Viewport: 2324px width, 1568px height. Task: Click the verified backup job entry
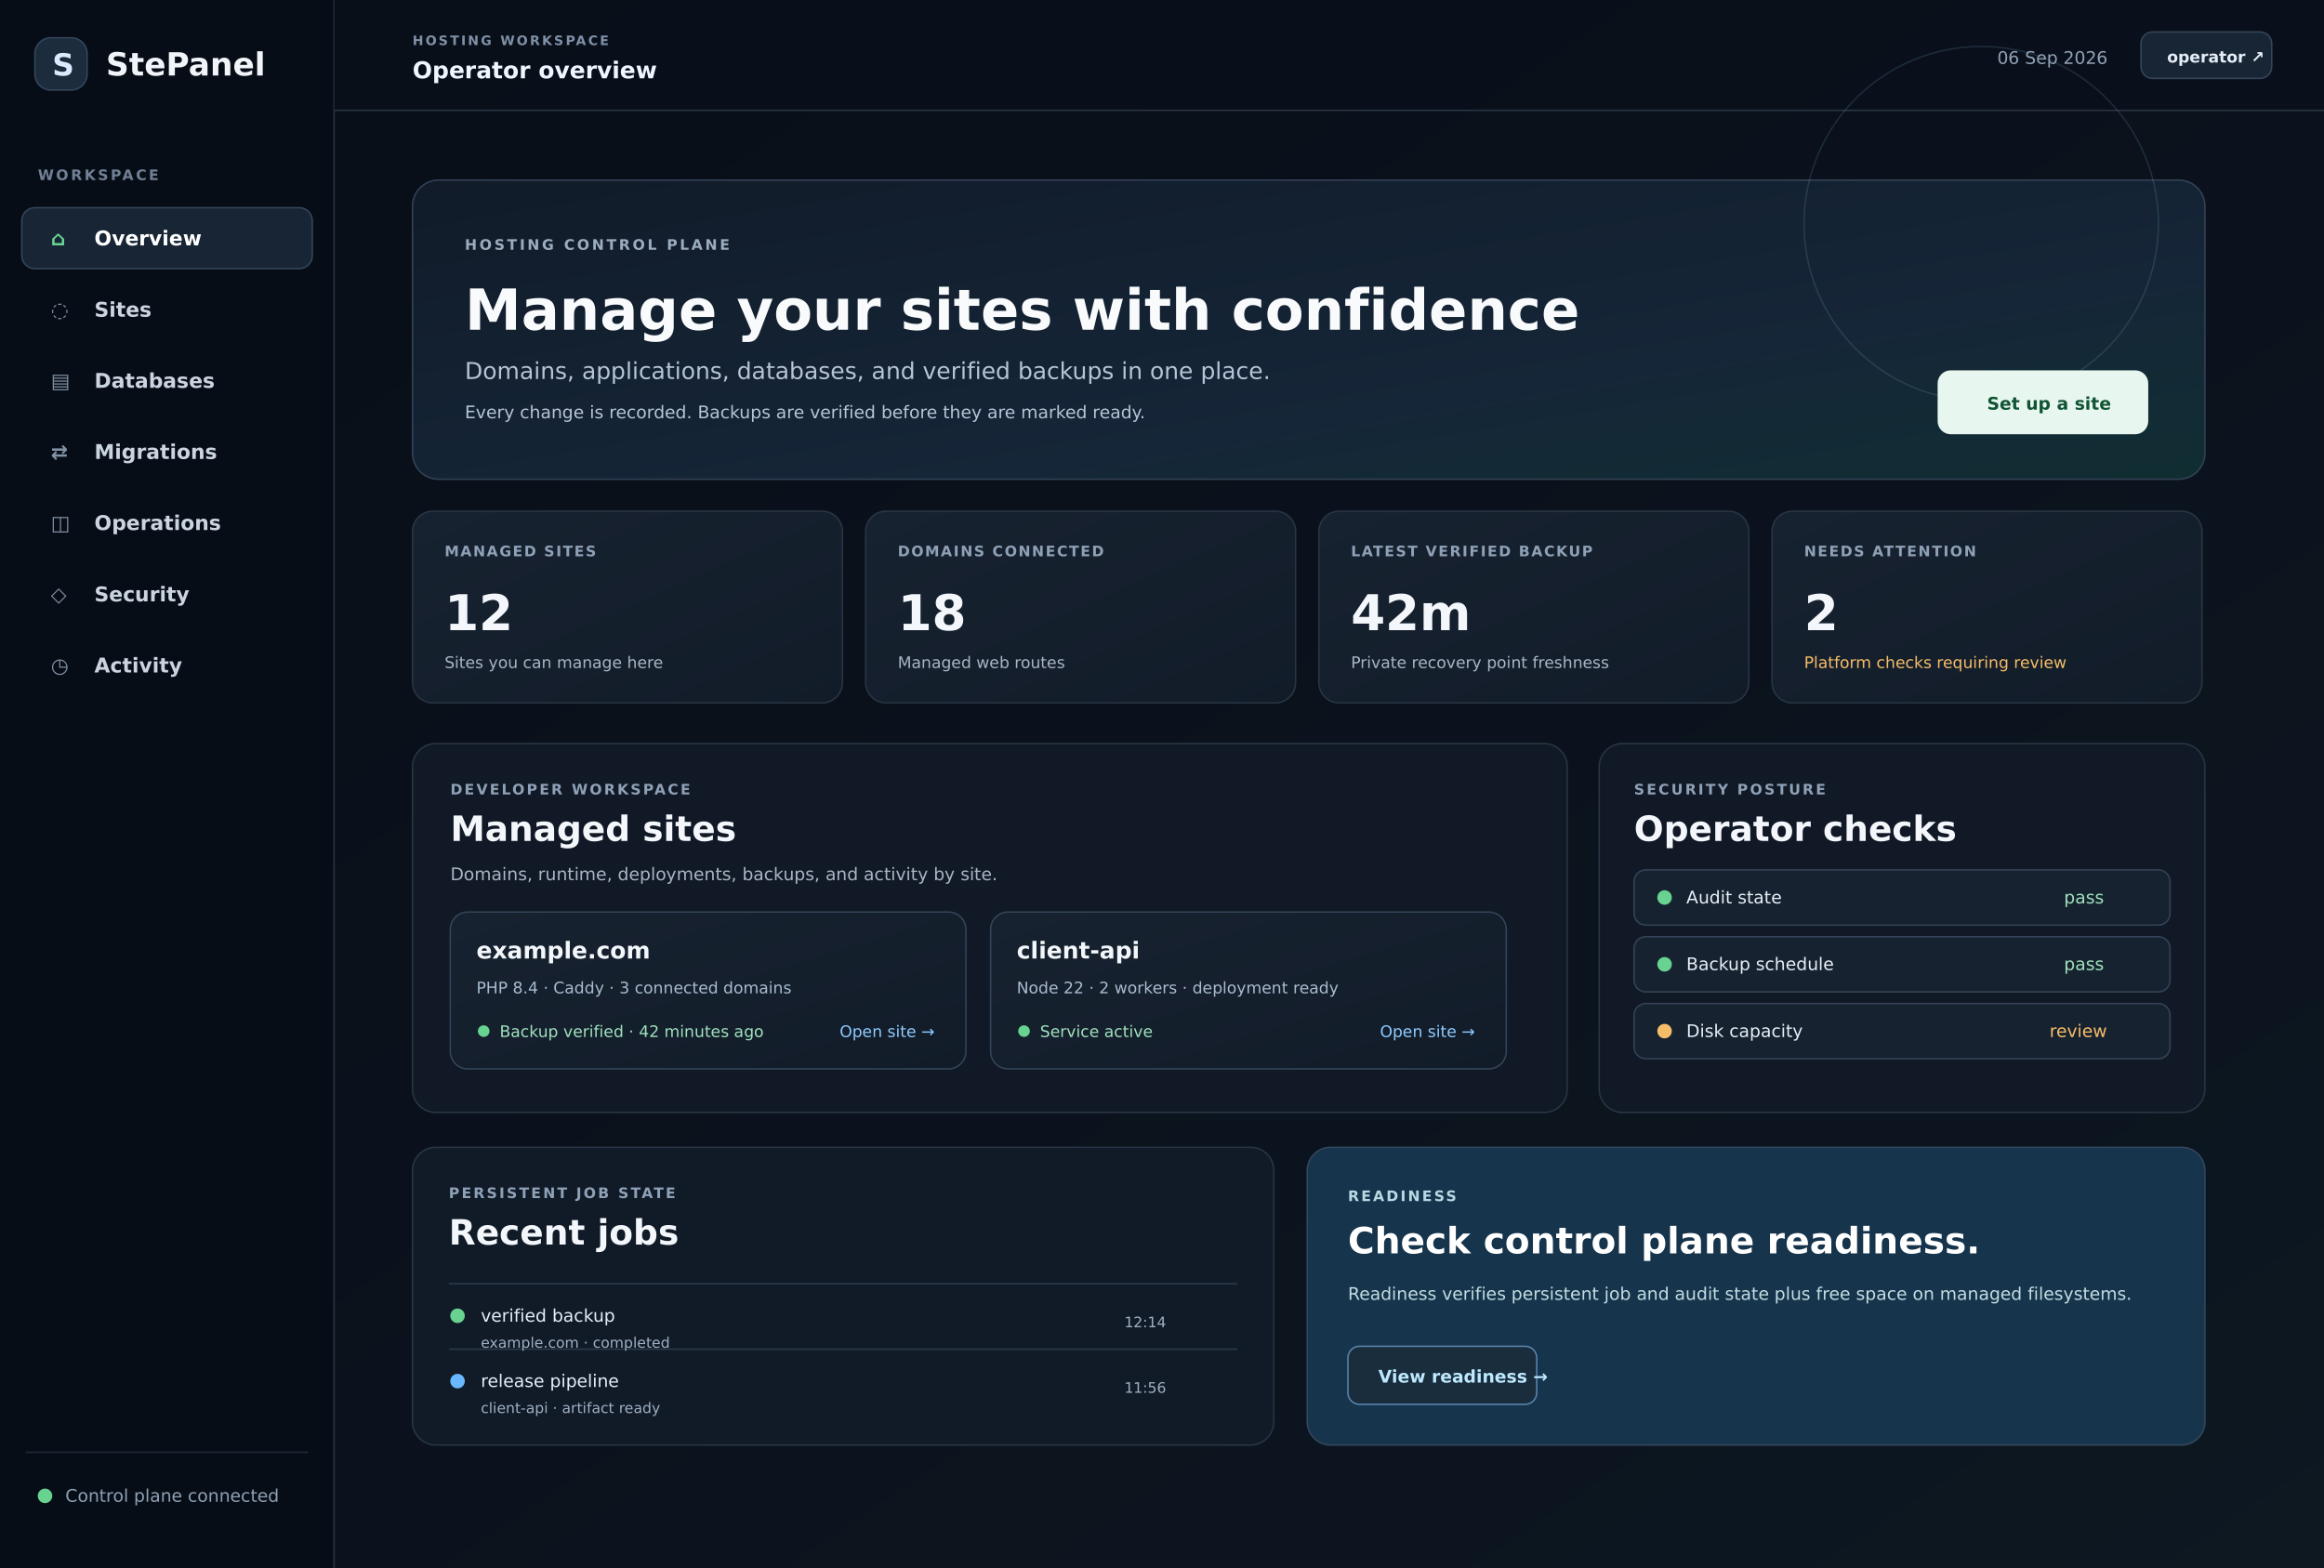pos(843,1317)
